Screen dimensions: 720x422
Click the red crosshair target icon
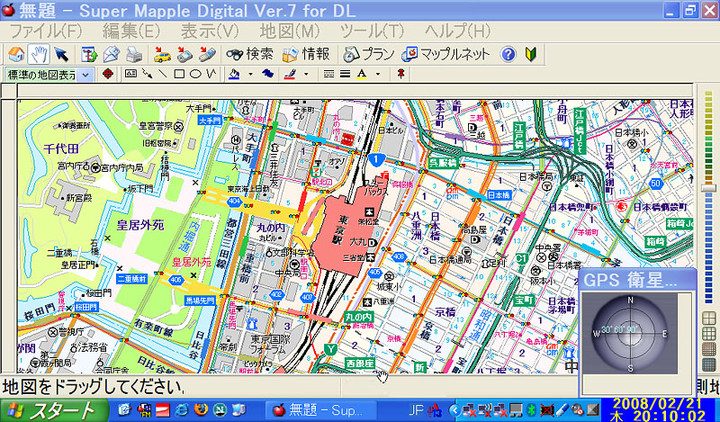point(108,74)
